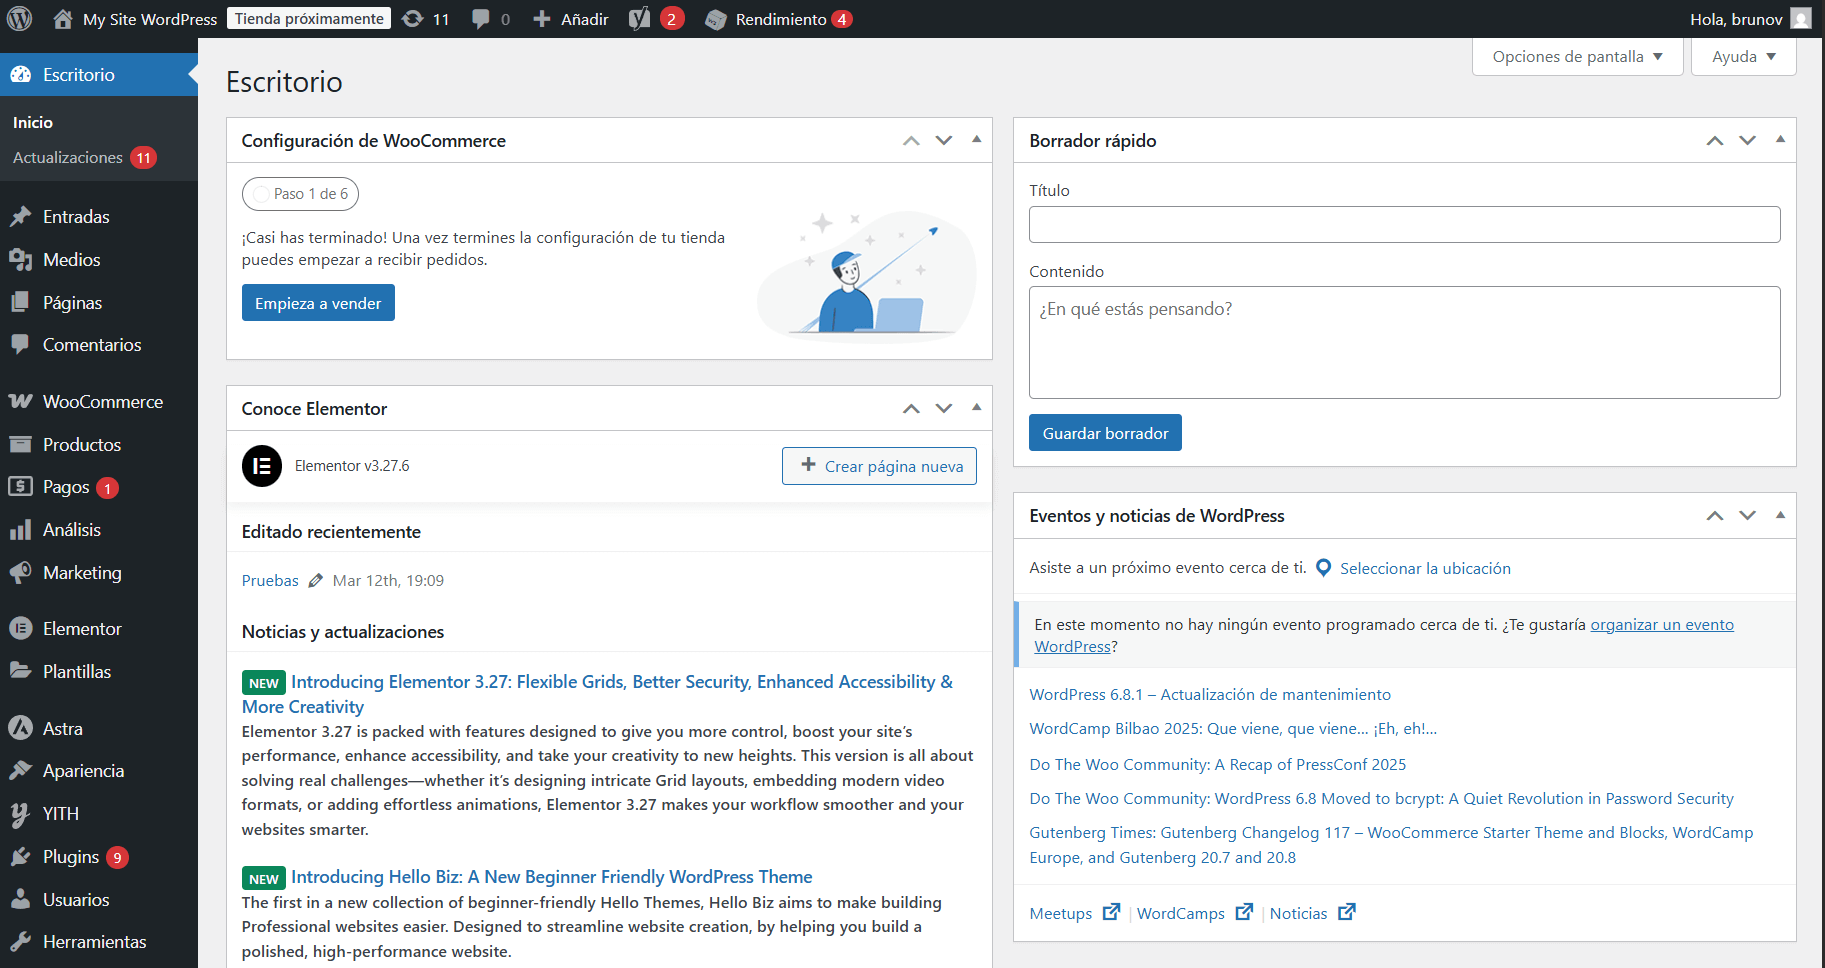
Task: Click Tienda próximamente in admin bar
Action: pos(309,19)
